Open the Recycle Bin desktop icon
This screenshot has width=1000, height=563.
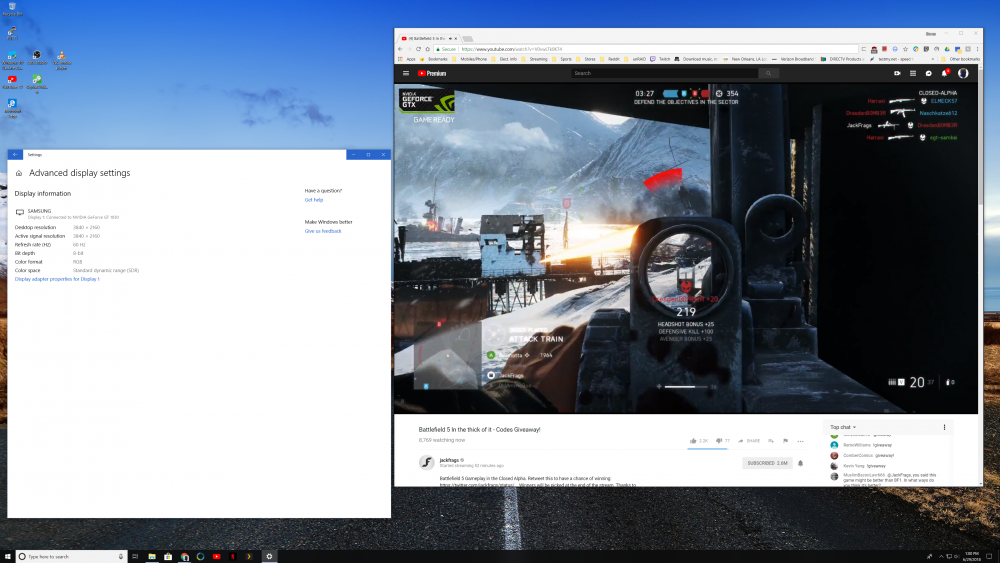click(12, 9)
